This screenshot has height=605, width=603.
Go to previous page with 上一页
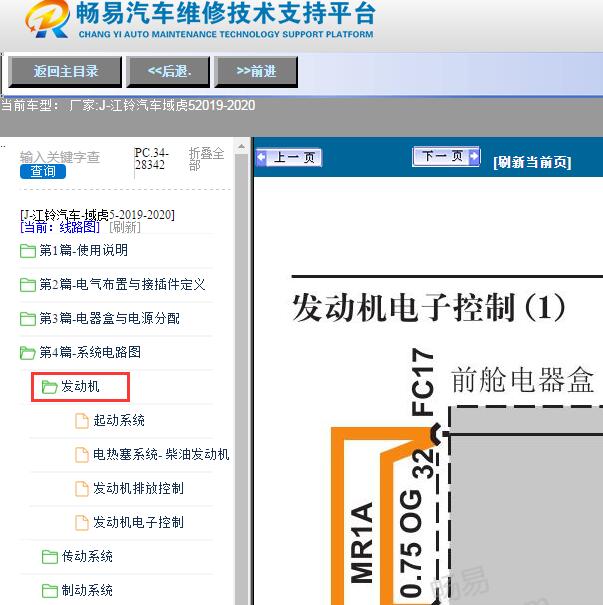tap(289, 157)
